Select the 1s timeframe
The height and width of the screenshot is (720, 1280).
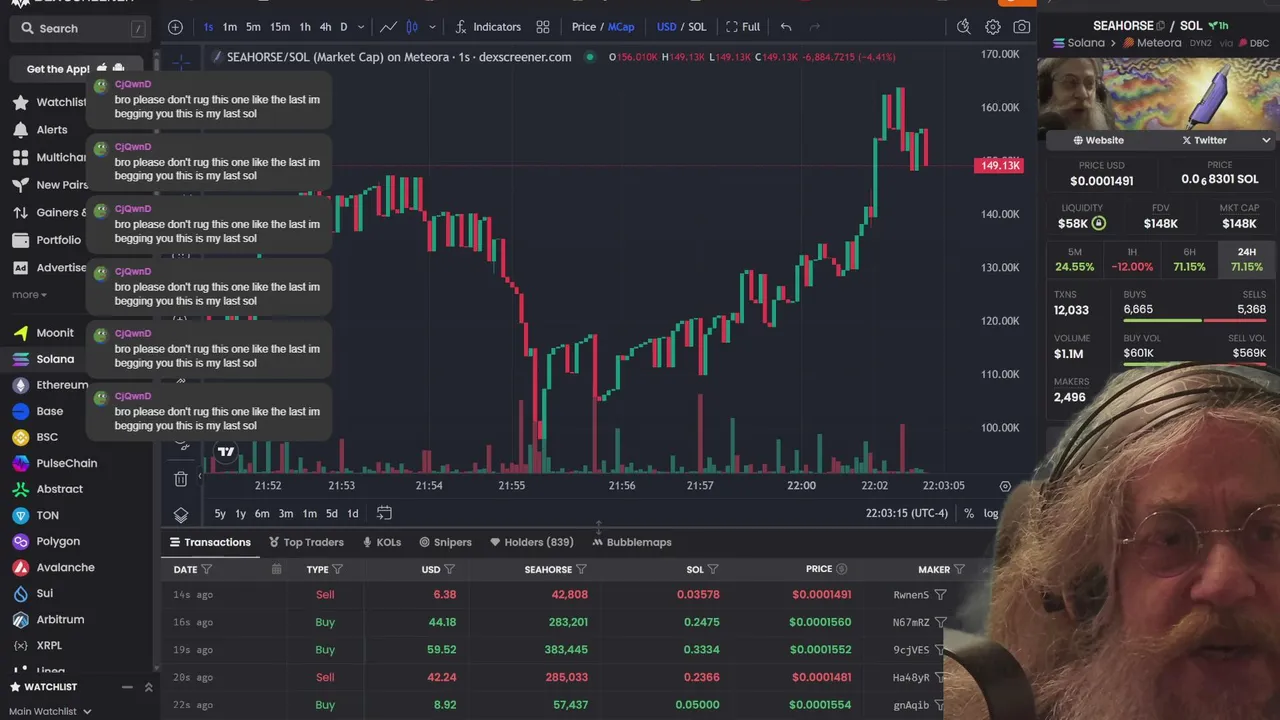[x=208, y=27]
